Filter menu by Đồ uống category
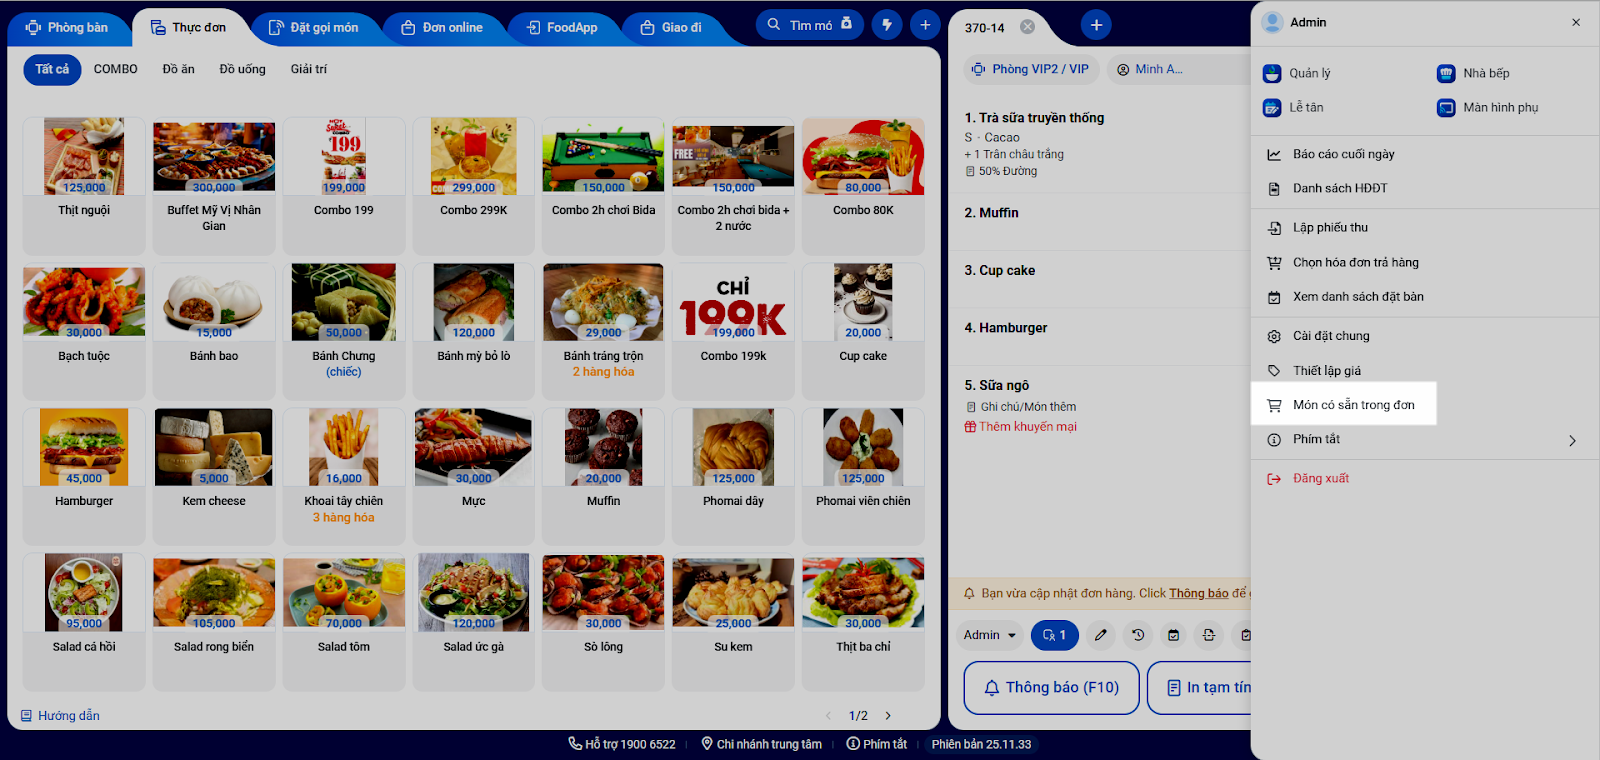The width and height of the screenshot is (1600, 760). (243, 69)
